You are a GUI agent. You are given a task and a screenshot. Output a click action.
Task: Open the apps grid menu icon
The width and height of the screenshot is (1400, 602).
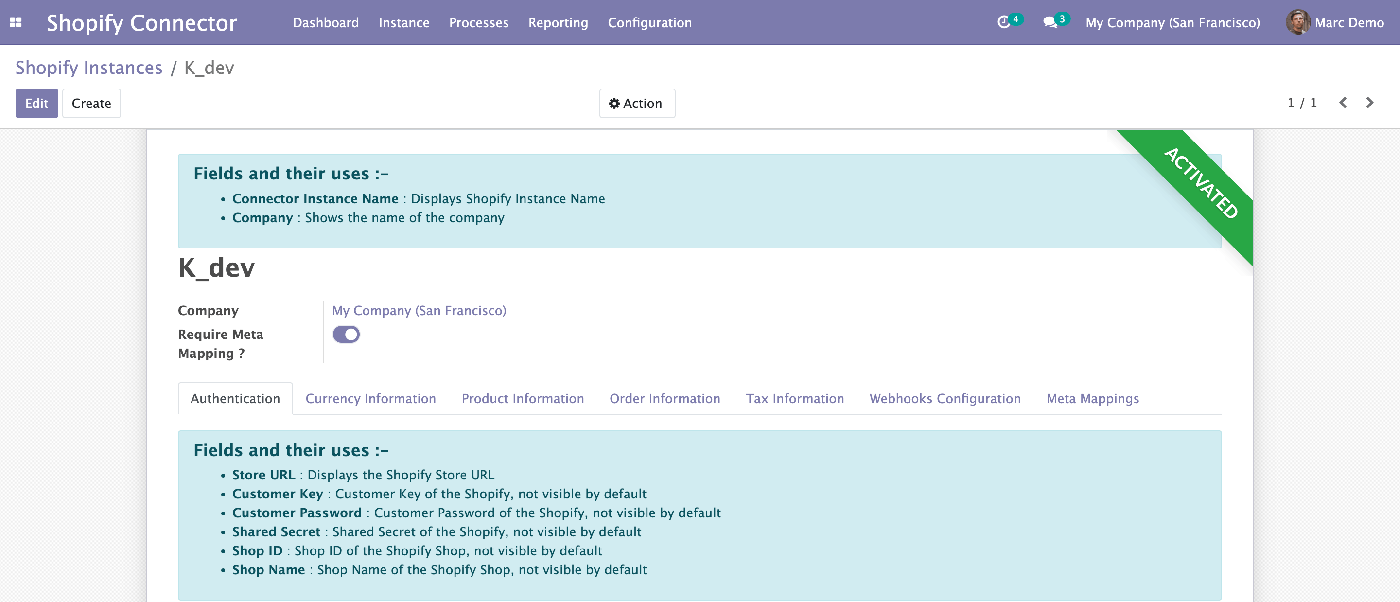tap(16, 22)
